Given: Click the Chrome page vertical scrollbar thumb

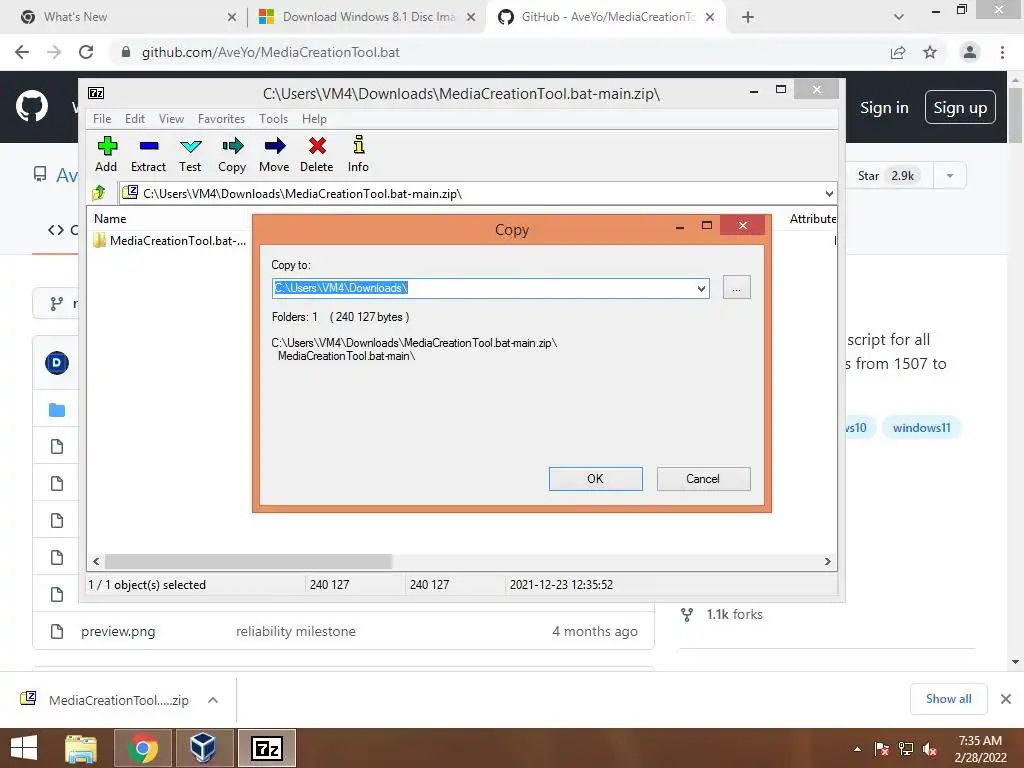Looking at the screenshot, I should pyautogui.click(x=1015, y=116).
